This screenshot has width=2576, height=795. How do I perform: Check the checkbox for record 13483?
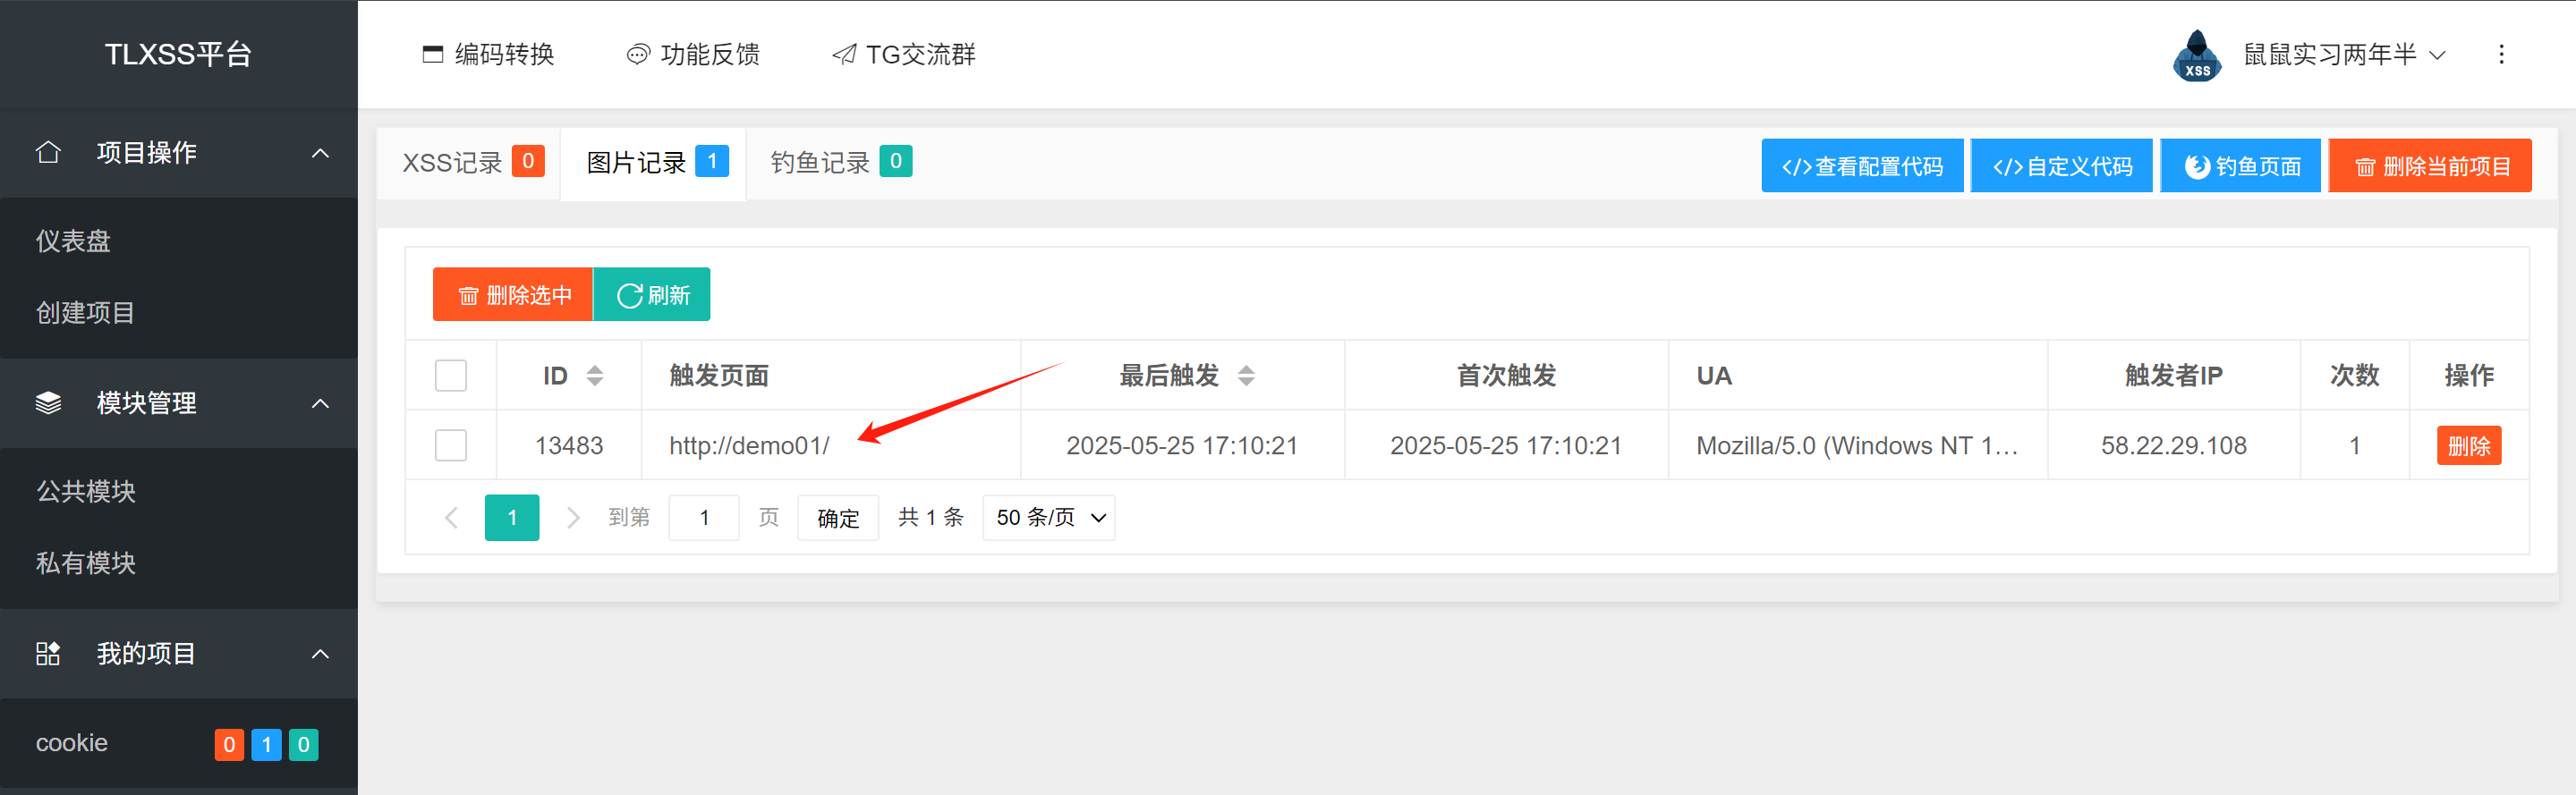pos(451,446)
